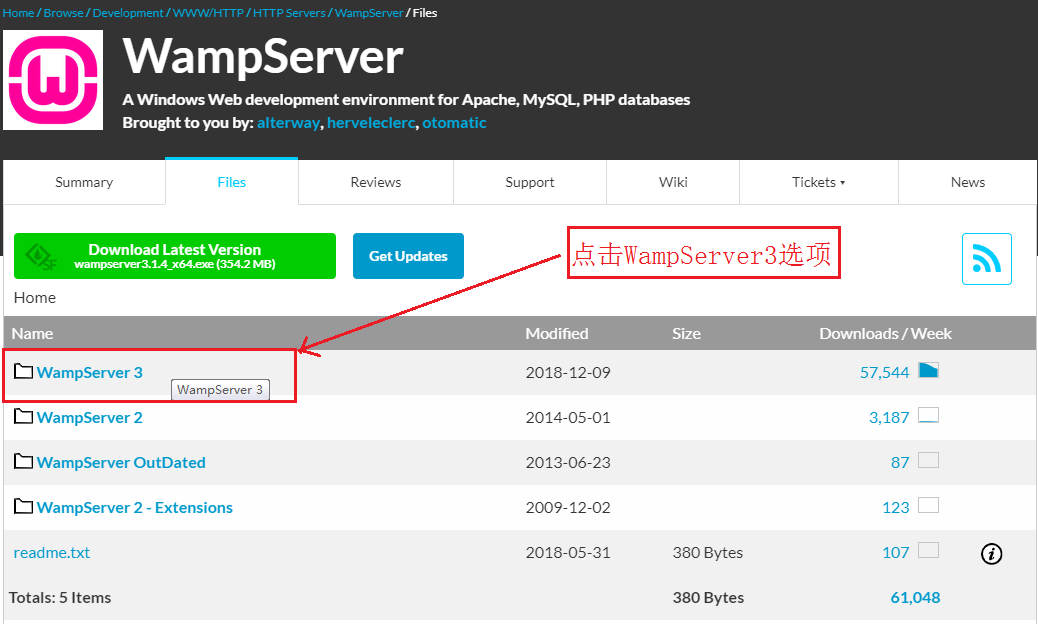Click download chart icon in WampServer 3 row
The image size is (1038, 624).
928,370
